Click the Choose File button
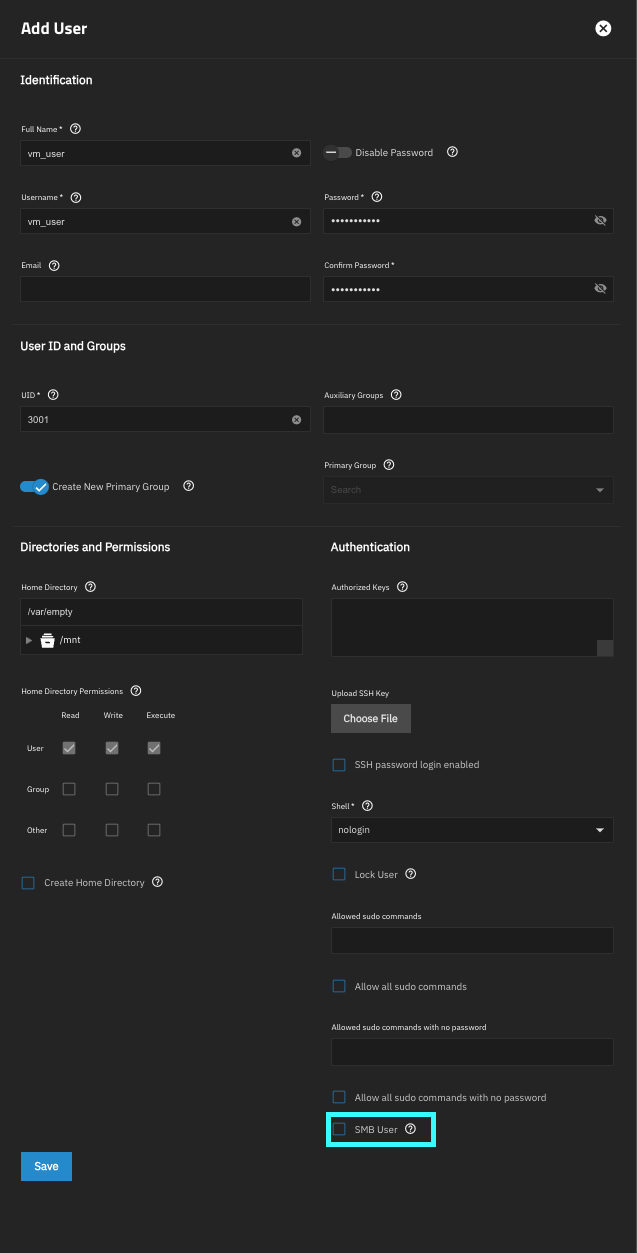Screen dimensions: 637x1253 tap(371, 718)
